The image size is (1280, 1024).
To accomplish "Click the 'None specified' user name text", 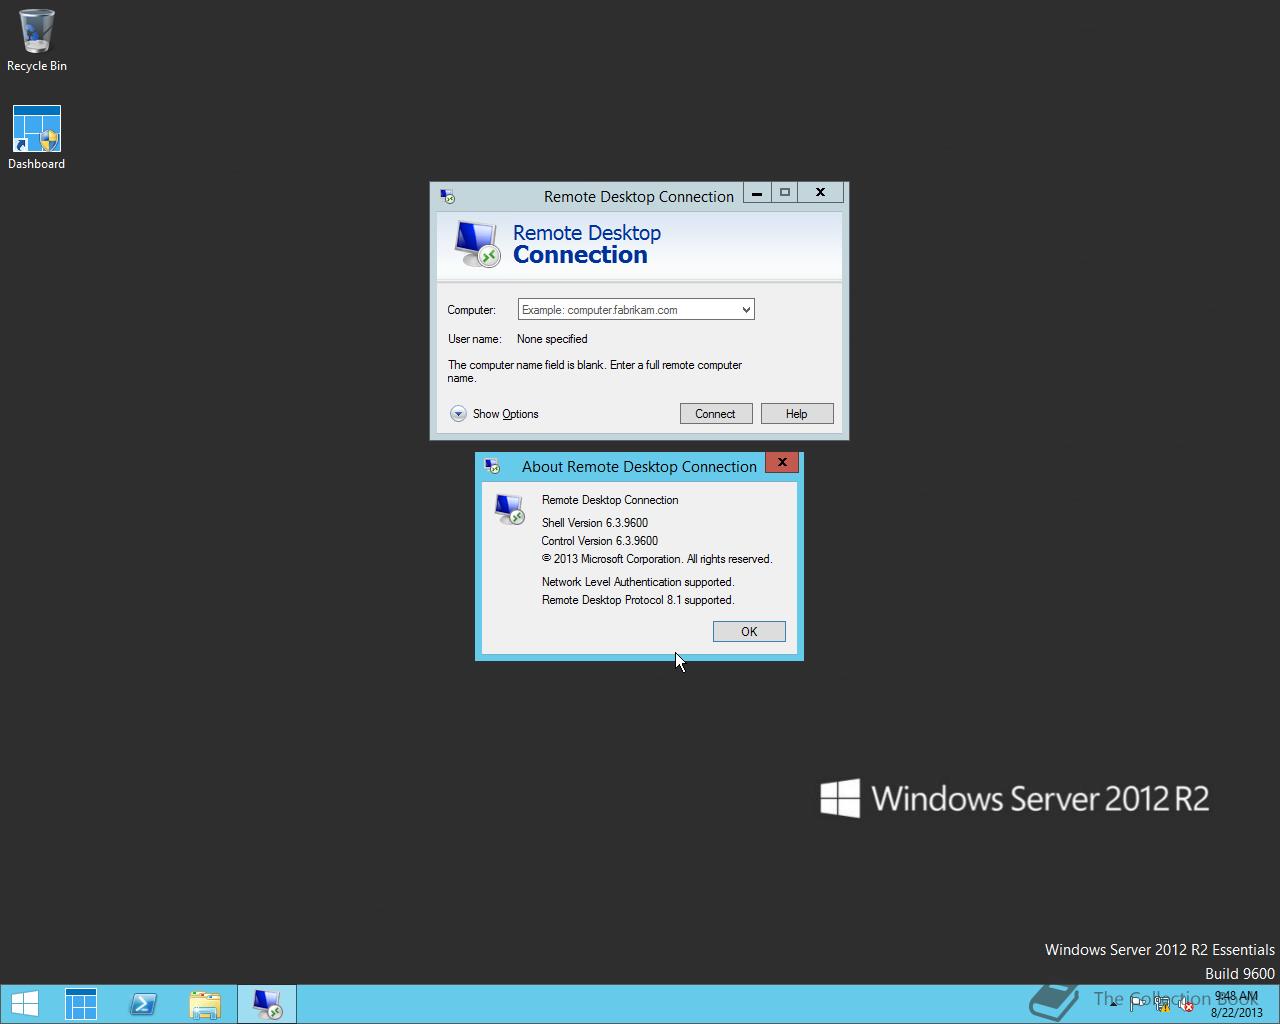I will pyautogui.click(x=552, y=339).
